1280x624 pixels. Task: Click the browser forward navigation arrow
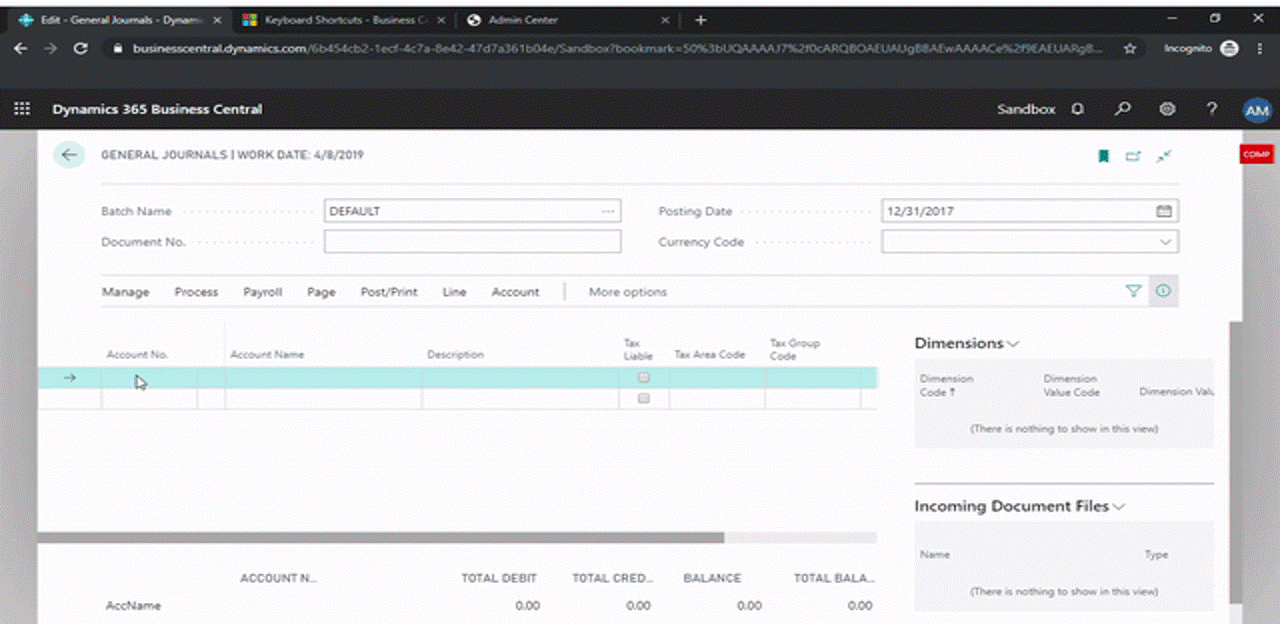click(51, 48)
